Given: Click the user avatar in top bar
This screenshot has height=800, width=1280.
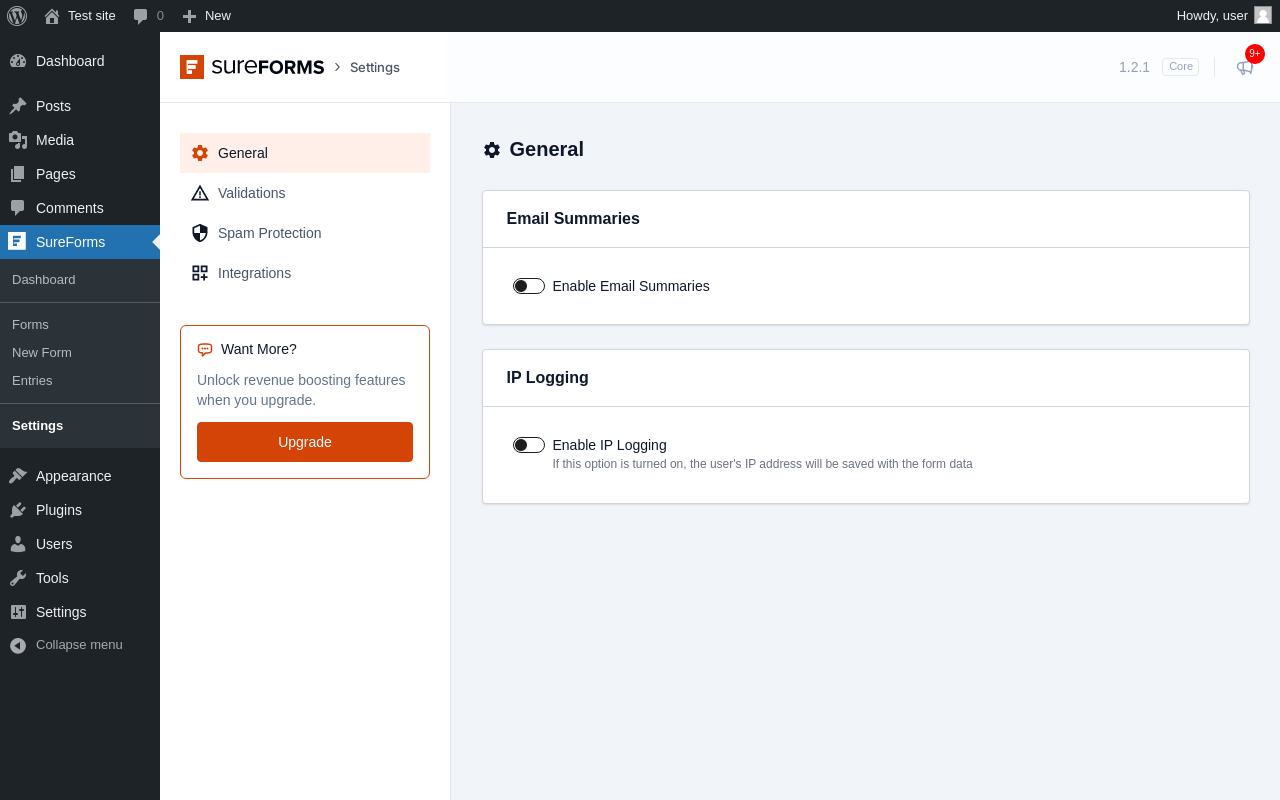Looking at the screenshot, I should [x=1263, y=15].
